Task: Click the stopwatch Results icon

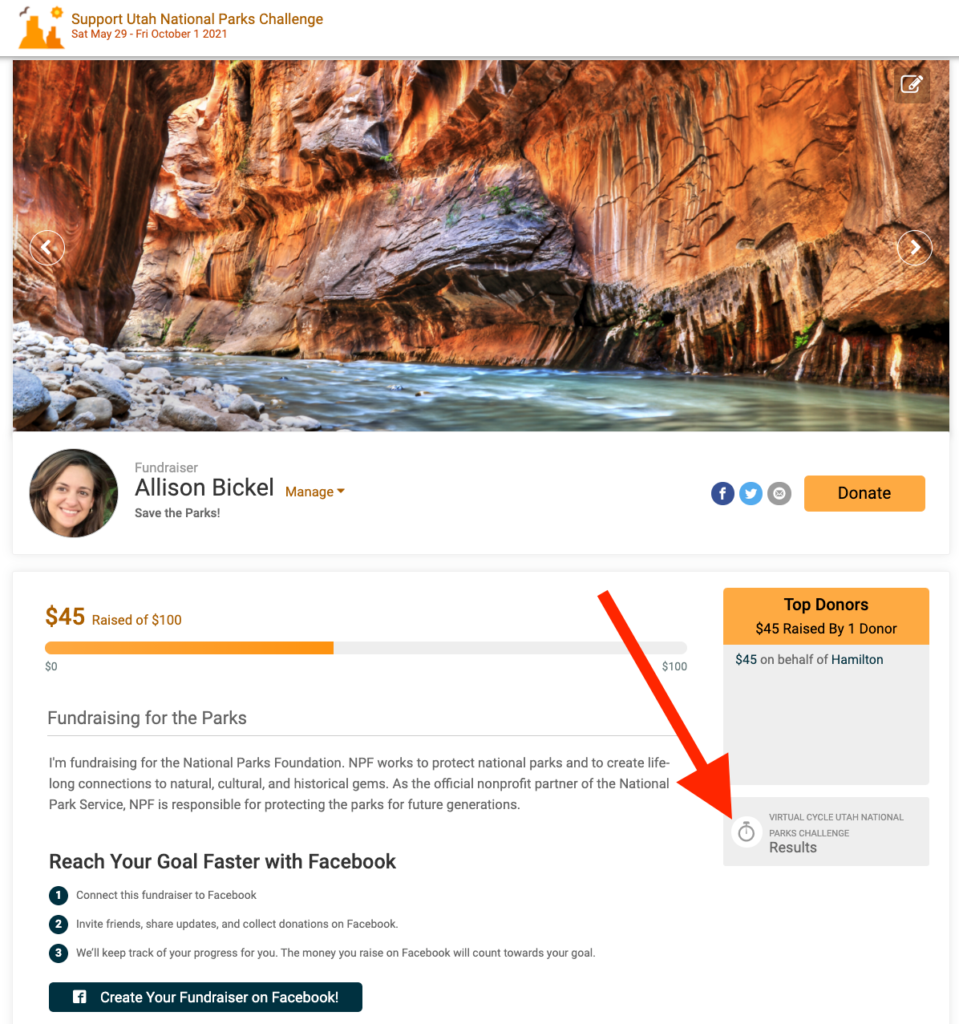Action: (746, 832)
